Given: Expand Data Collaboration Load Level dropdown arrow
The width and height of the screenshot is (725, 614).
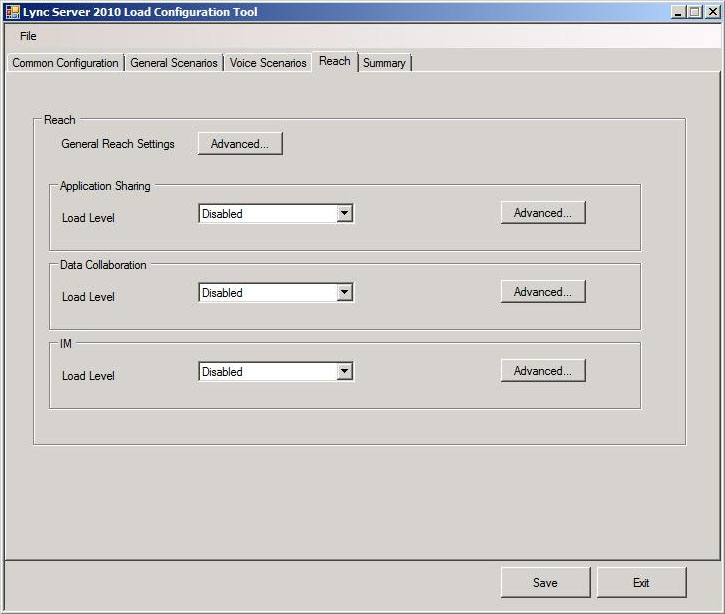Looking at the screenshot, I should [x=344, y=293].
